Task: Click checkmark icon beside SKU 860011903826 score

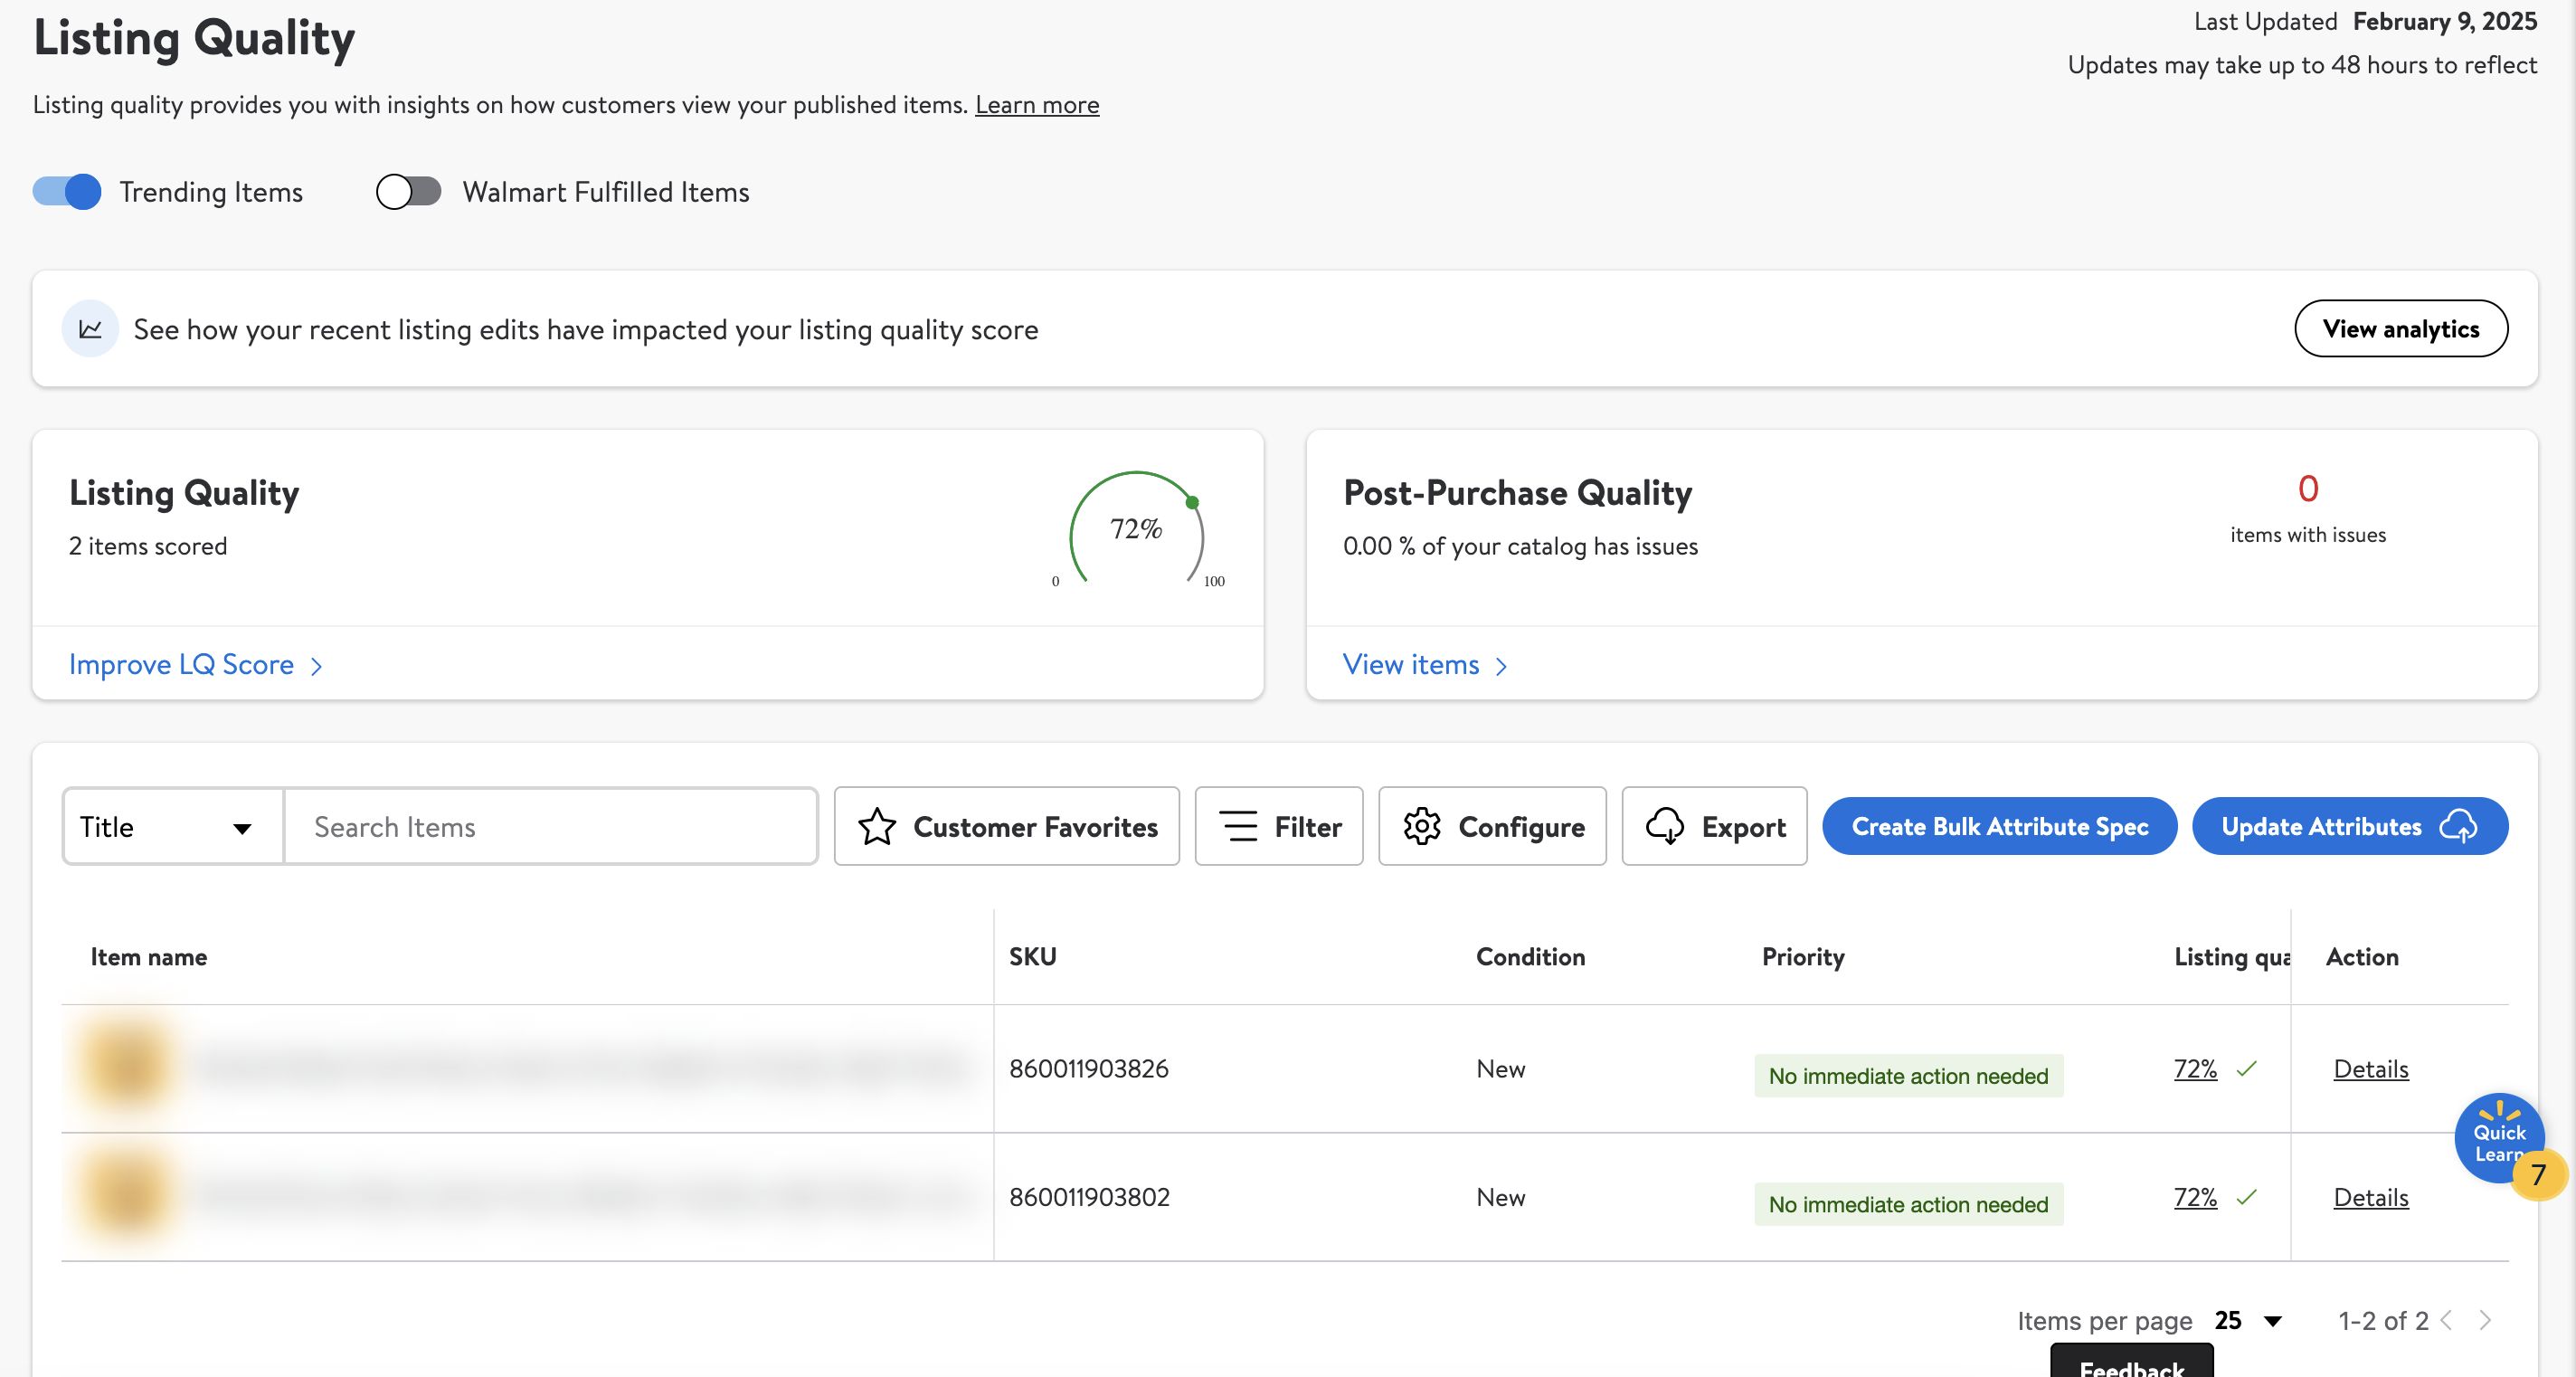Action: pyautogui.click(x=2247, y=1069)
